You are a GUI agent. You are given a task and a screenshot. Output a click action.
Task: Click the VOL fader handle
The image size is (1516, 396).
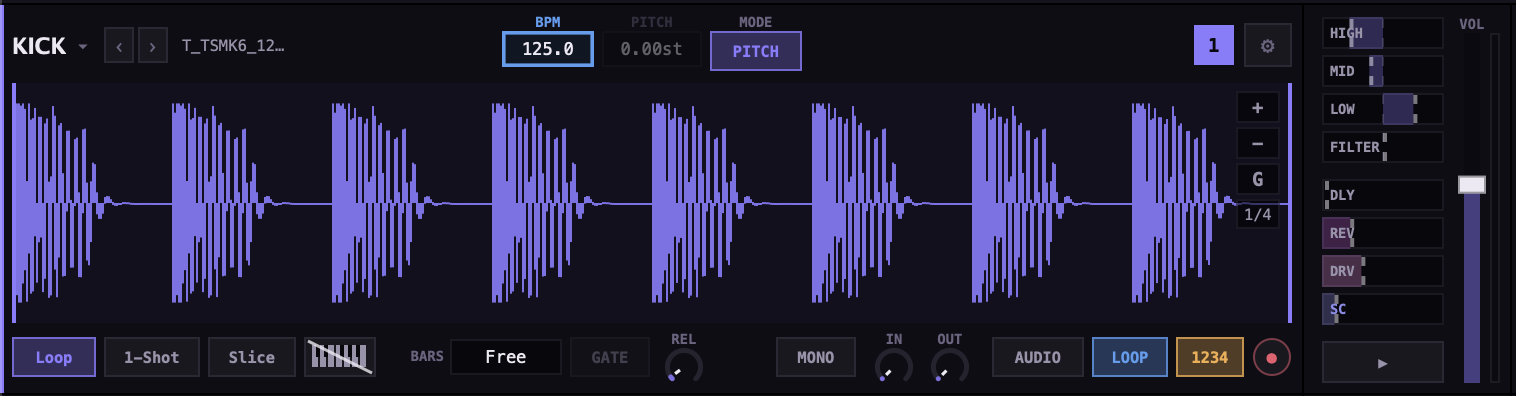click(x=1472, y=184)
